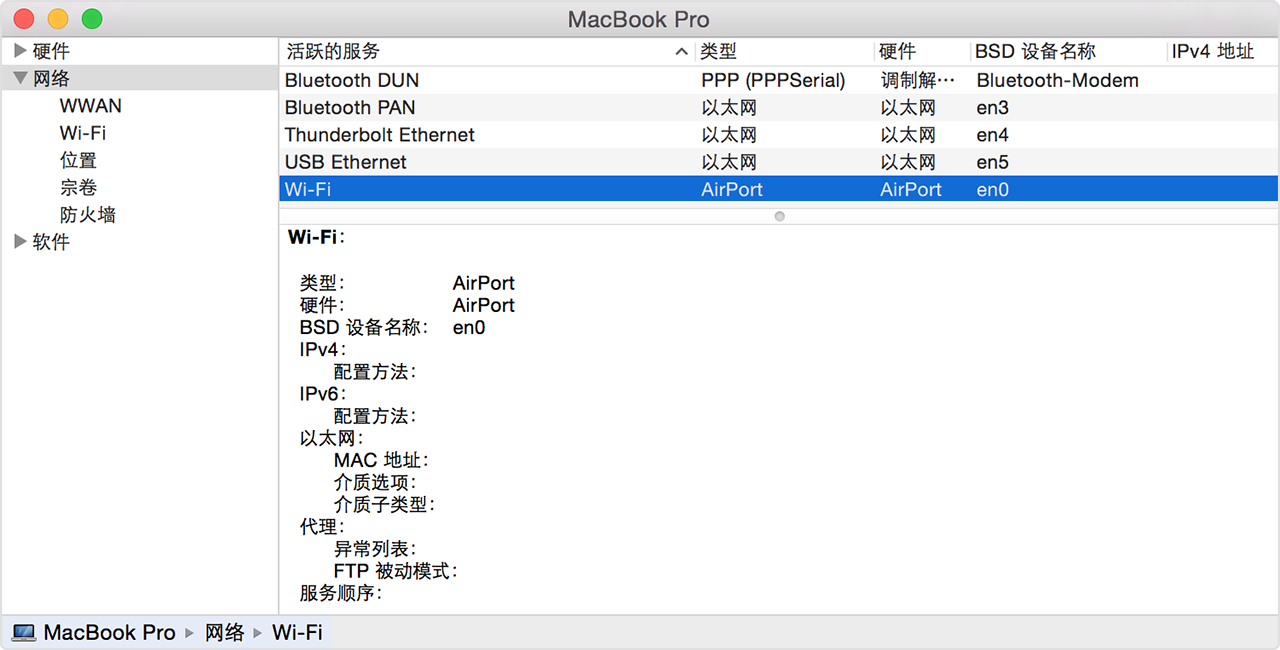1280x650 pixels.
Task: Select 软件 in the sidebar
Action: (x=51, y=241)
